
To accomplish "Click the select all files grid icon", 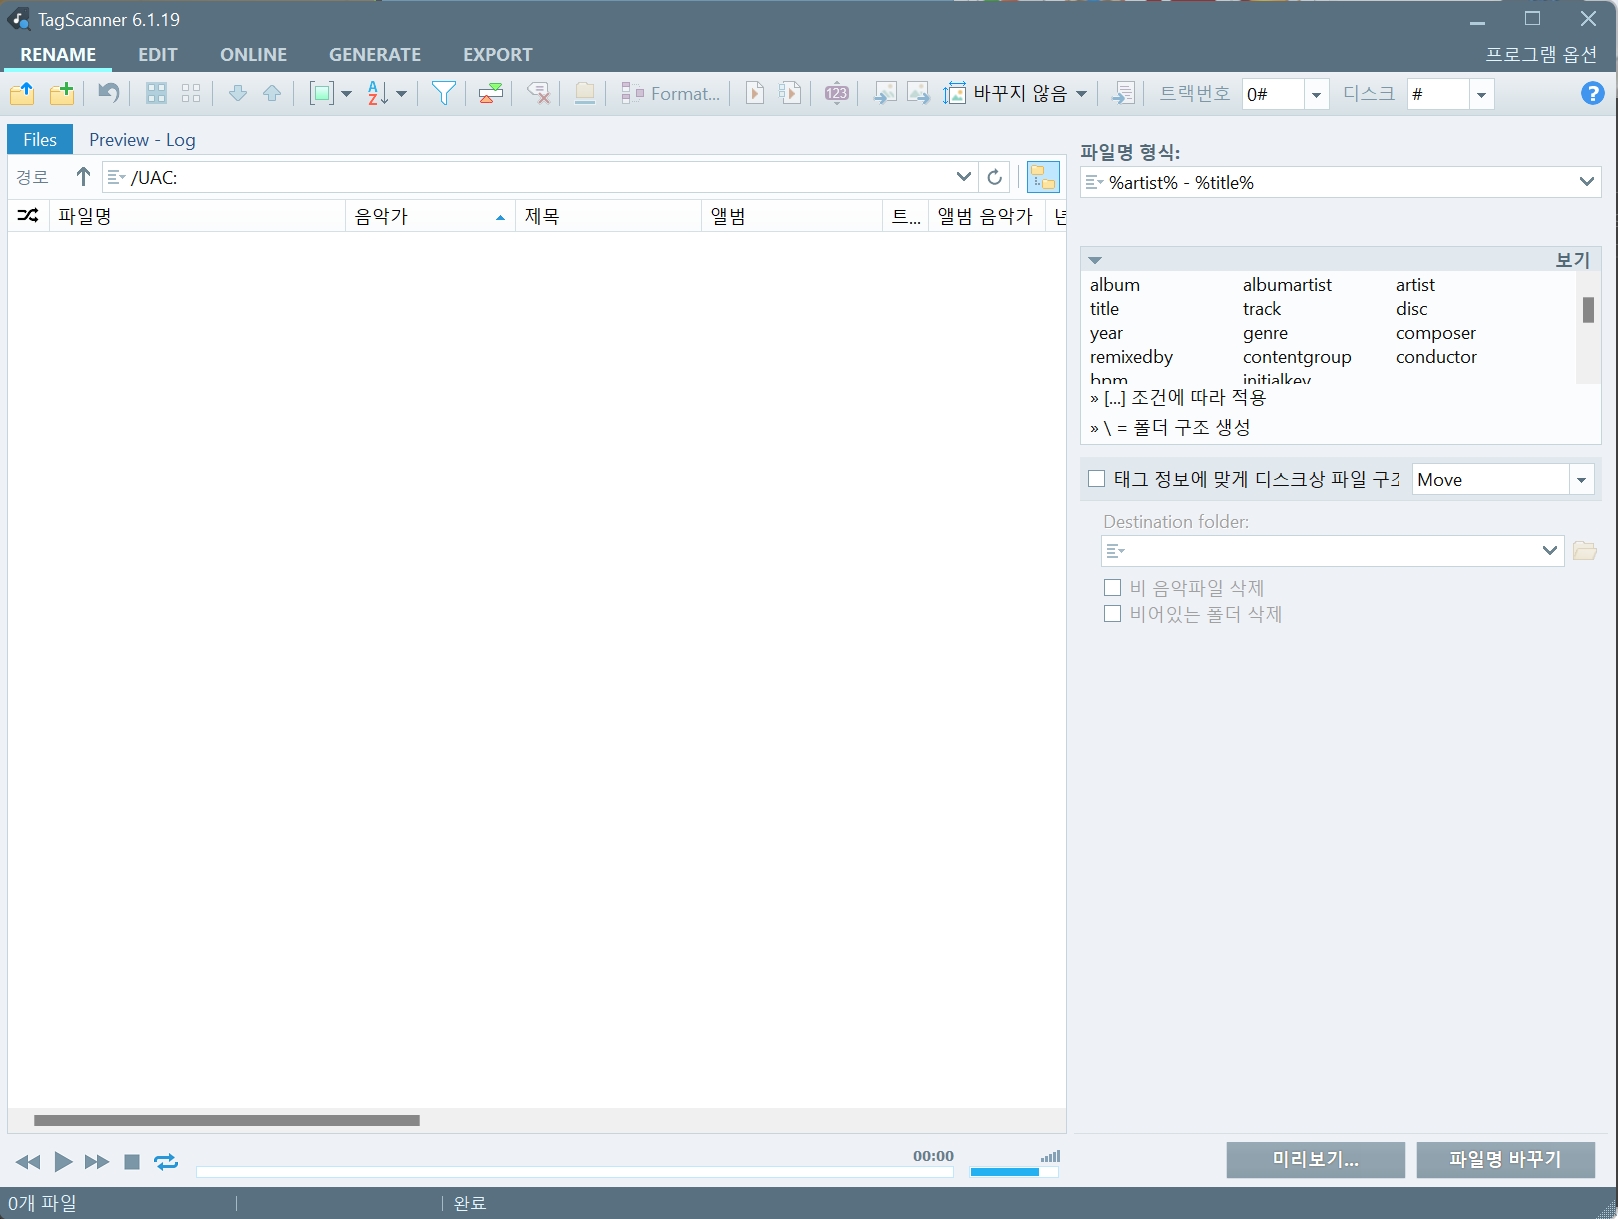I will tap(156, 94).
